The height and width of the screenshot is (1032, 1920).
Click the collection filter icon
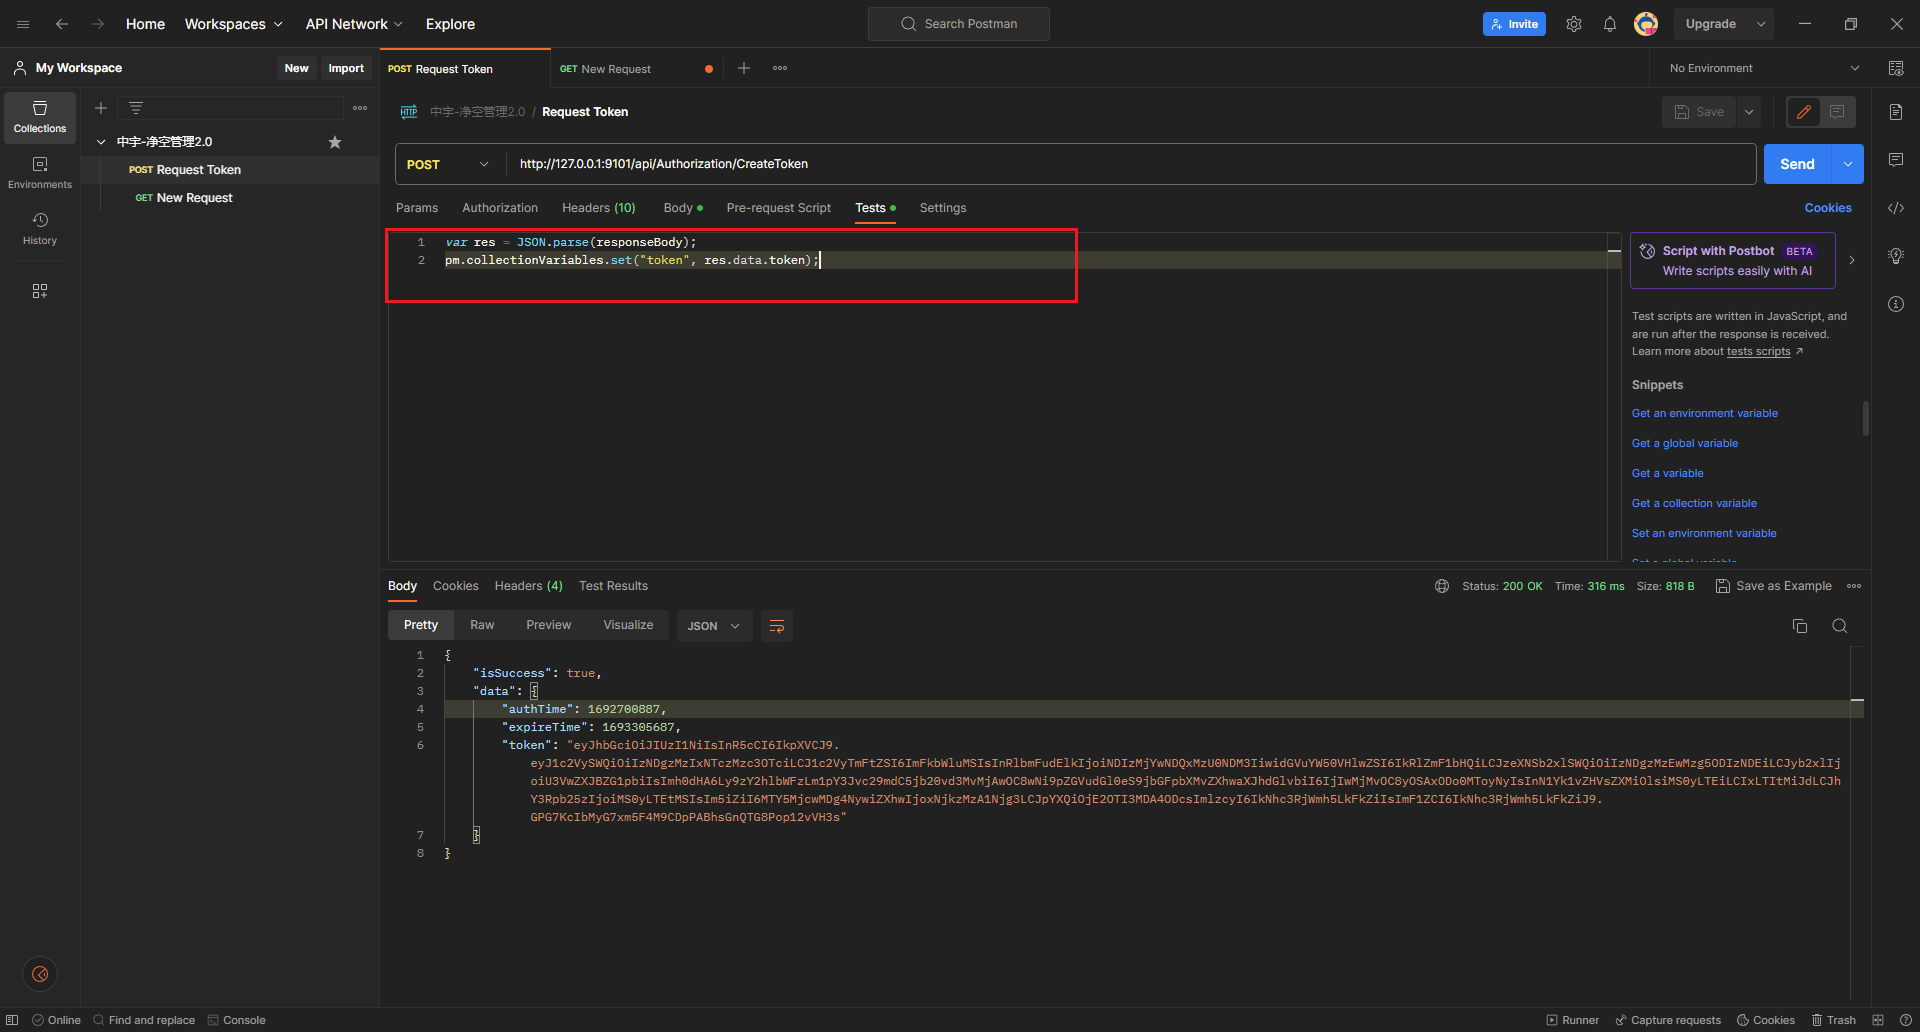click(136, 108)
